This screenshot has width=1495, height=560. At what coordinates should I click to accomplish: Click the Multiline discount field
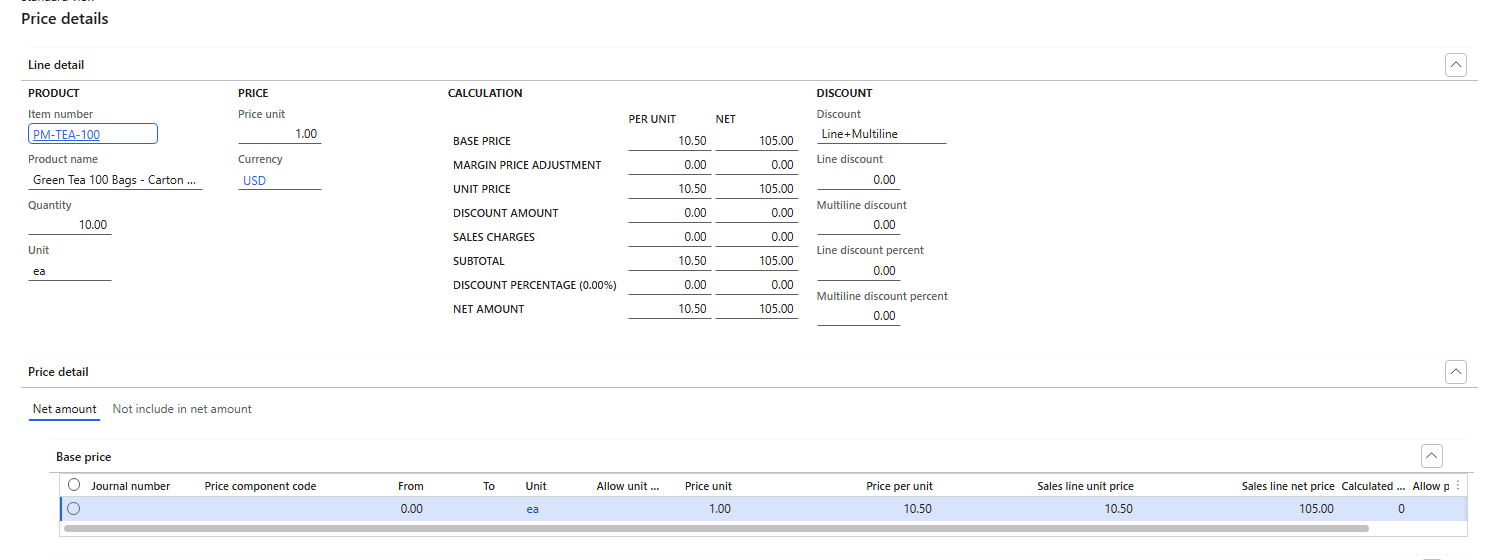pos(858,225)
